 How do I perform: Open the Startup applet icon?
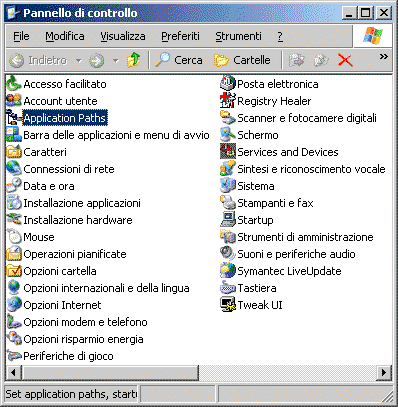point(228,220)
